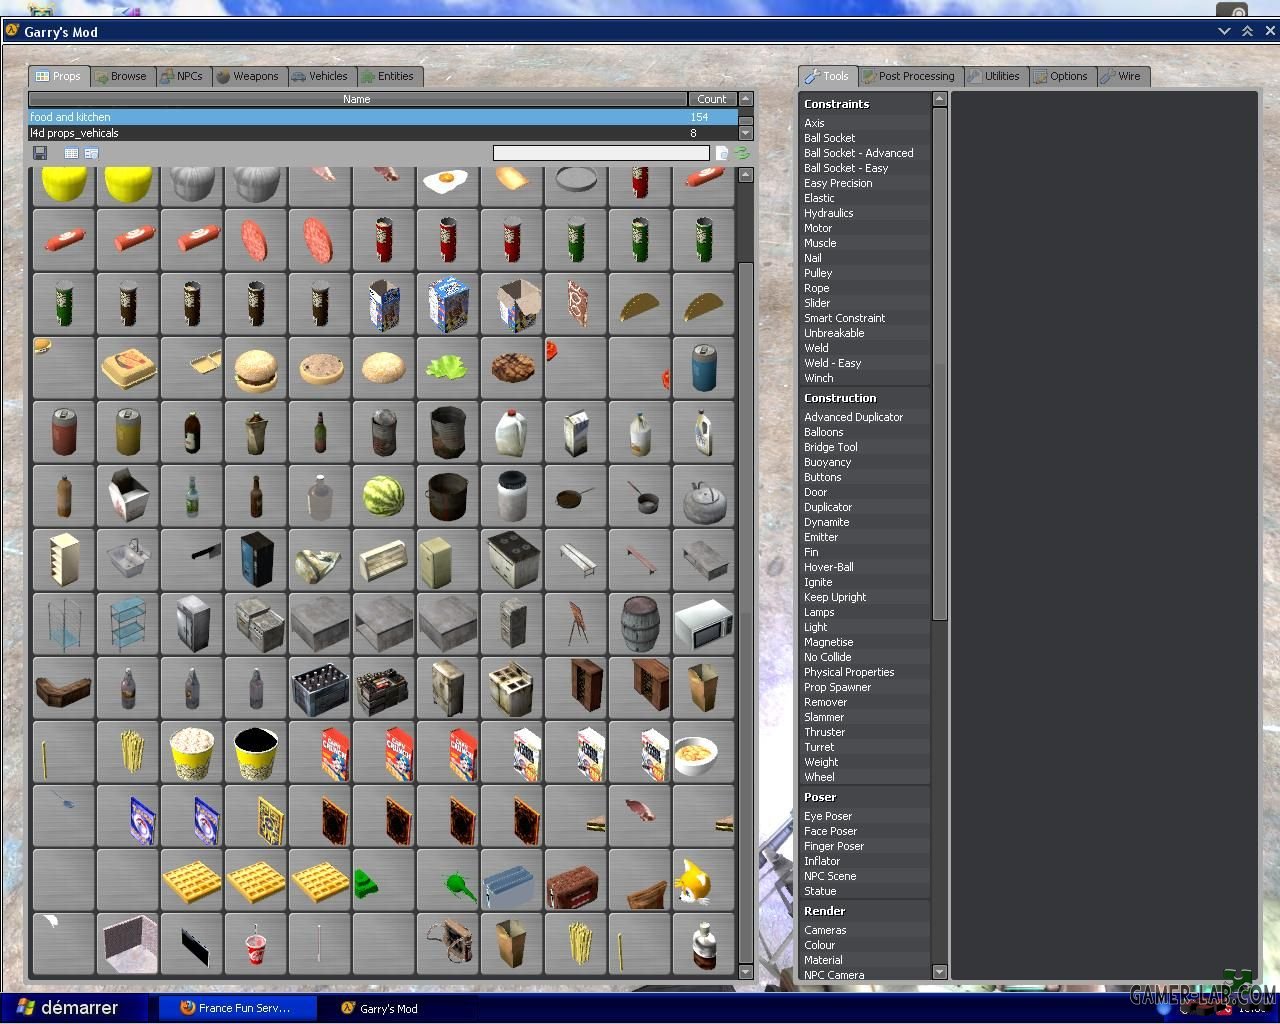Image resolution: width=1280 pixels, height=1024 pixels.
Task: Select the 'food and kitchen' category row
Action: coord(383,117)
